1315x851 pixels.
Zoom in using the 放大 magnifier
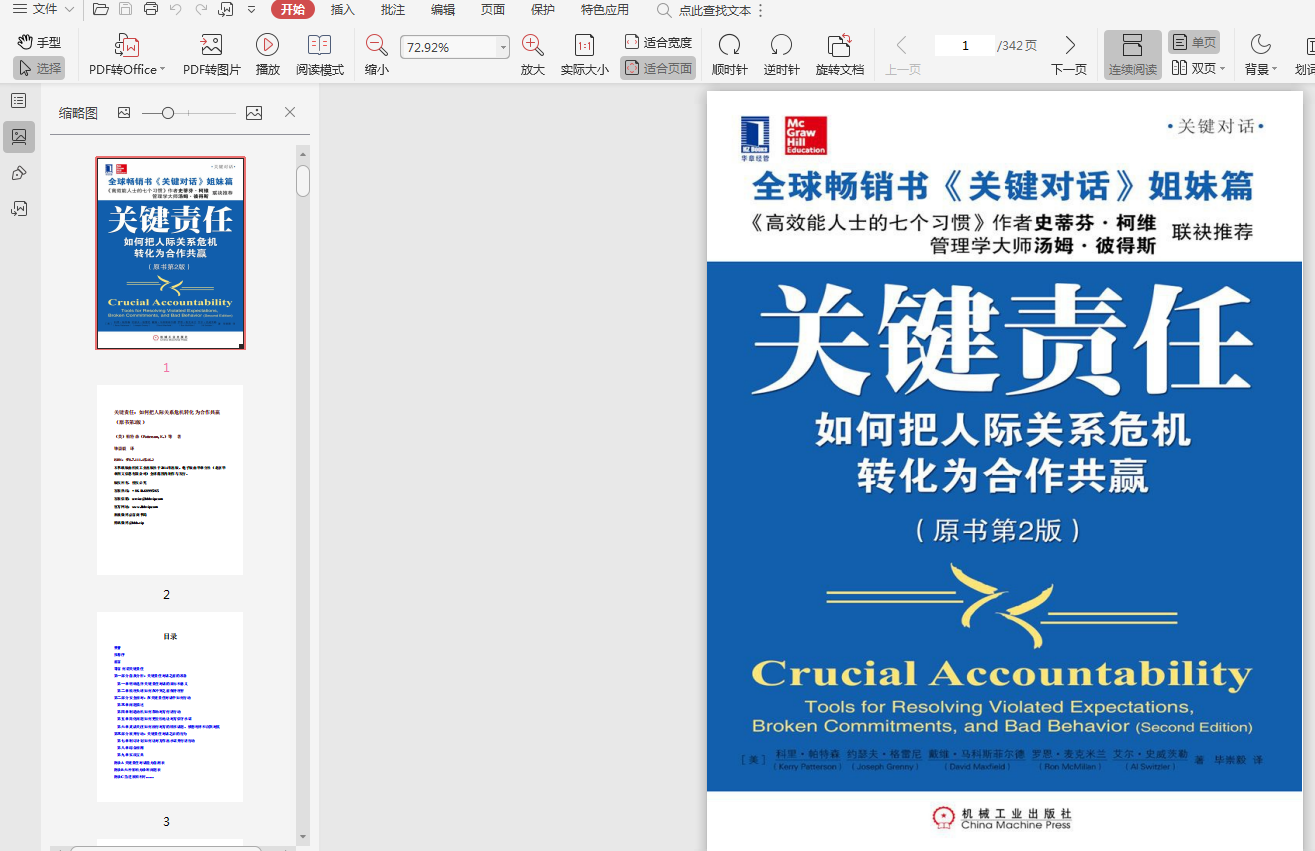tap(533, 55)
